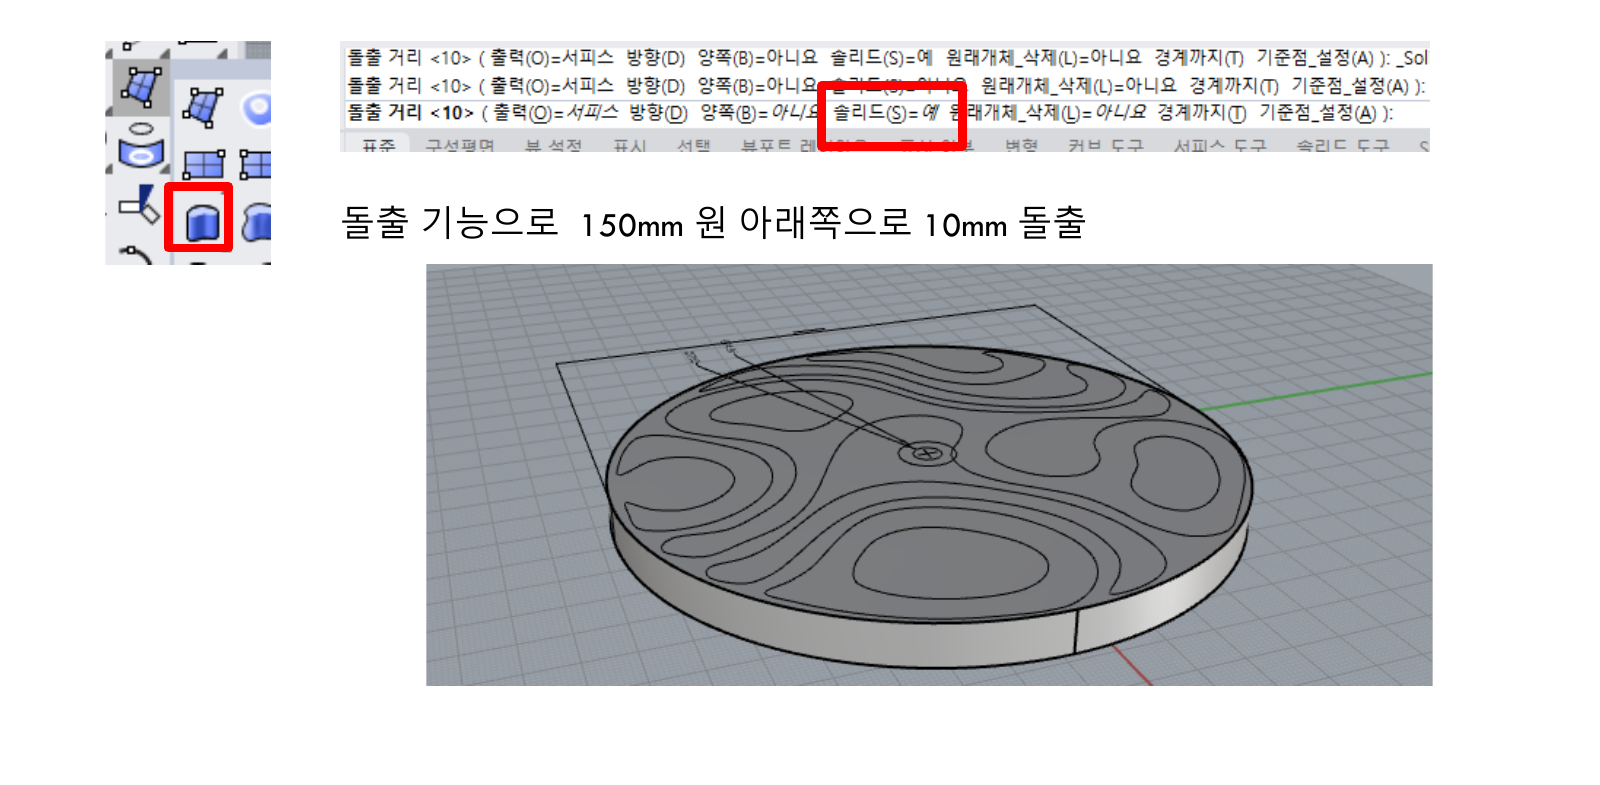Screen dimensions: 1600x785
Task: Click the caption text 돌출 기능으로 150mm 원
Action: tap(534, 223)
